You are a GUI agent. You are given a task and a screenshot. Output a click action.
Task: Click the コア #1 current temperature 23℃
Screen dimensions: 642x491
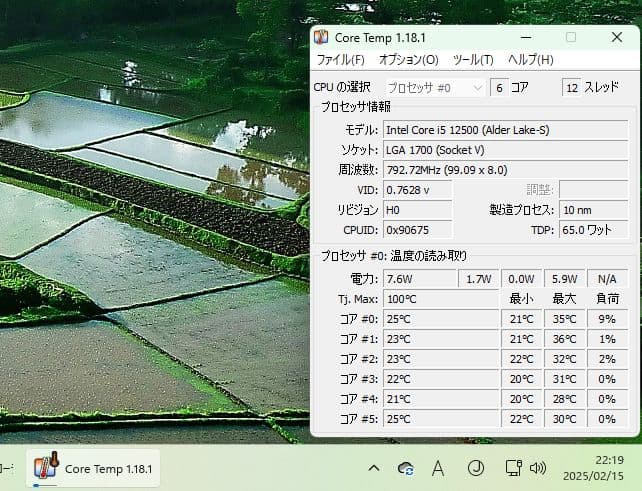(441, 339)
